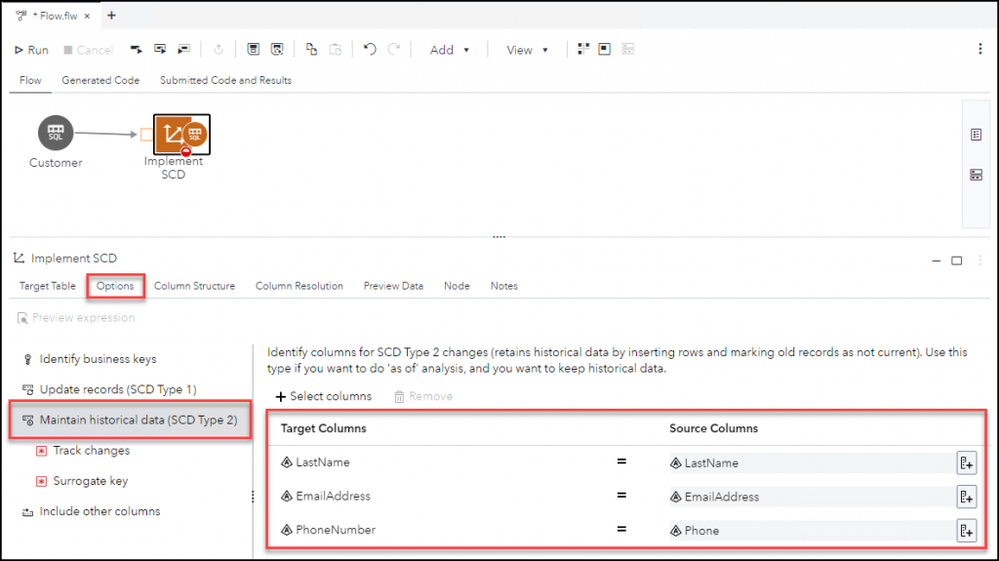Image resolution: width=999 pixels, height=561 pixels.
Task: Click column picker icon for the Phone source
Action: tap(966, 531)
